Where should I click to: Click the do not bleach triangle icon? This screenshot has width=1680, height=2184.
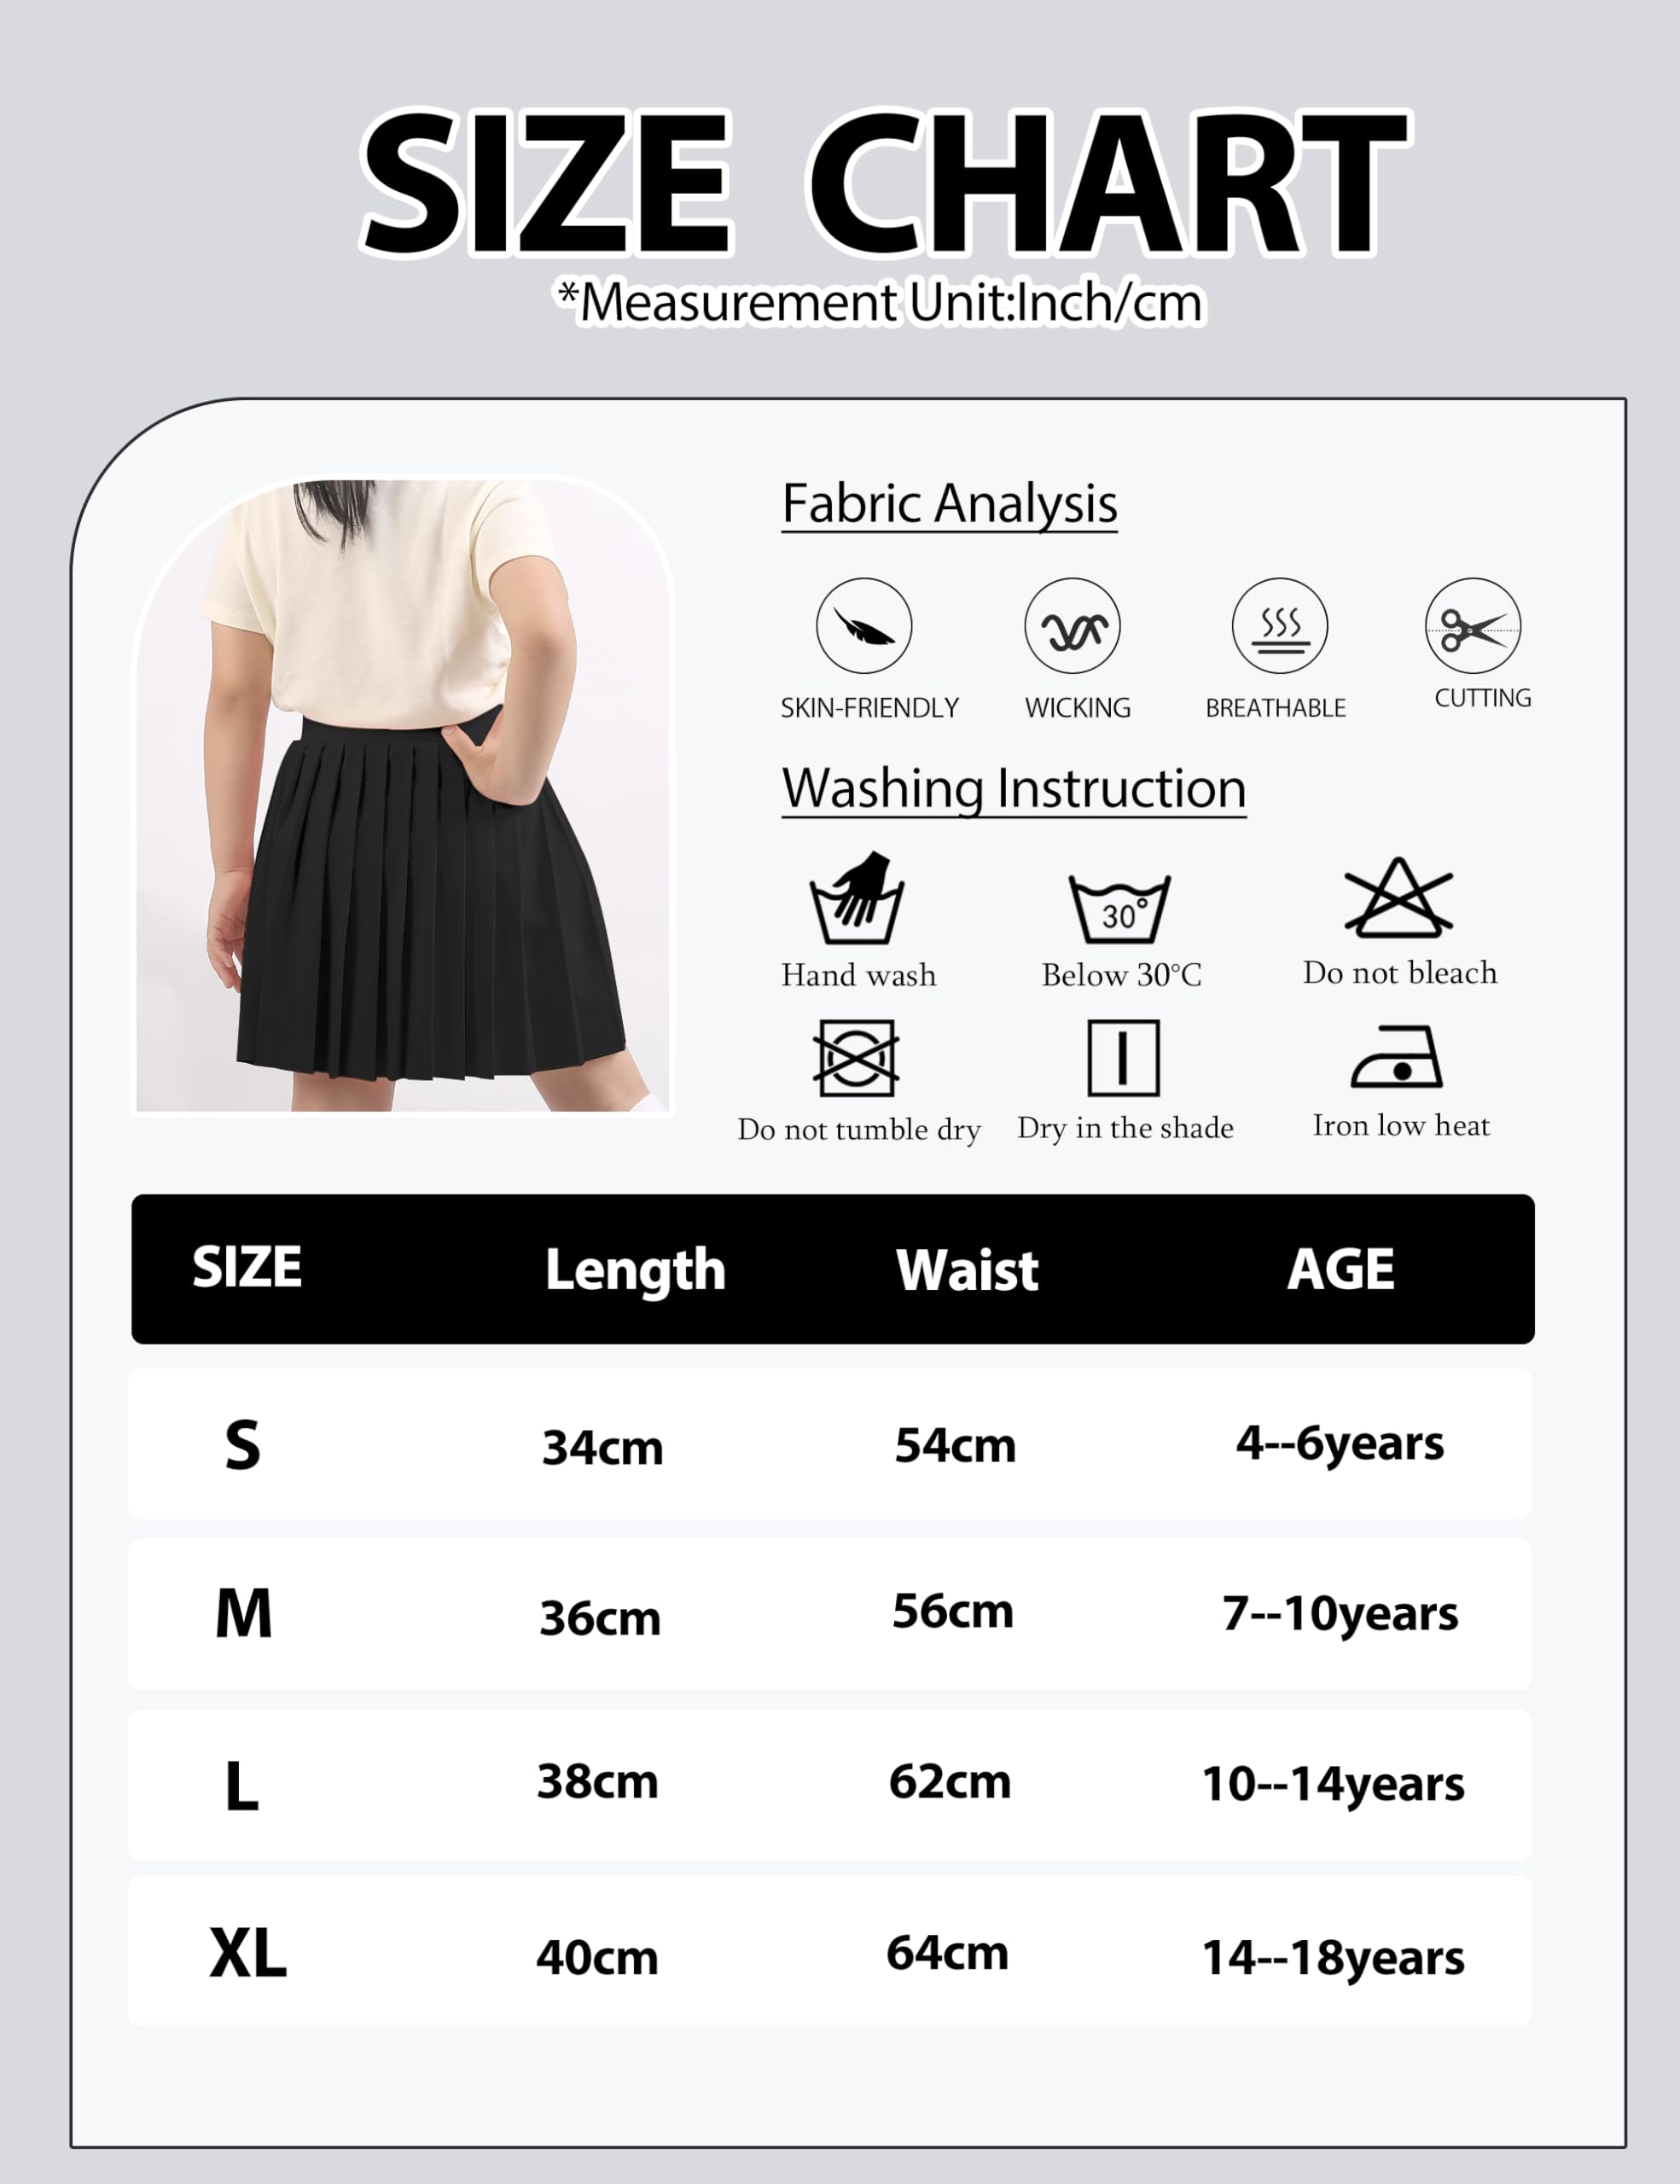(x=1398, y=897)
